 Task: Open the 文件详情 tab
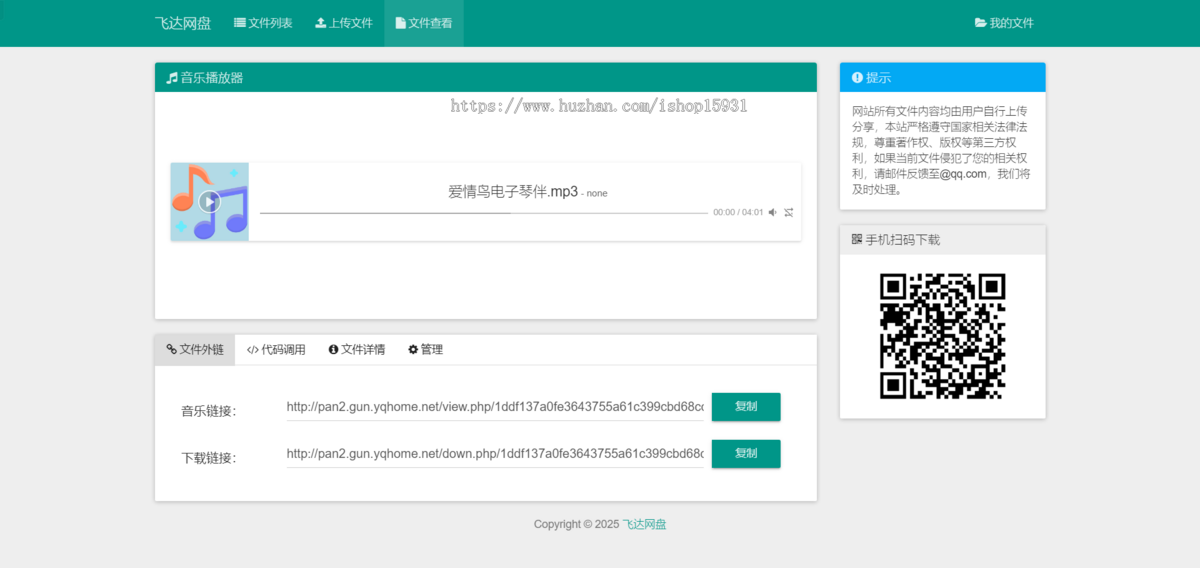coord(356,350)
